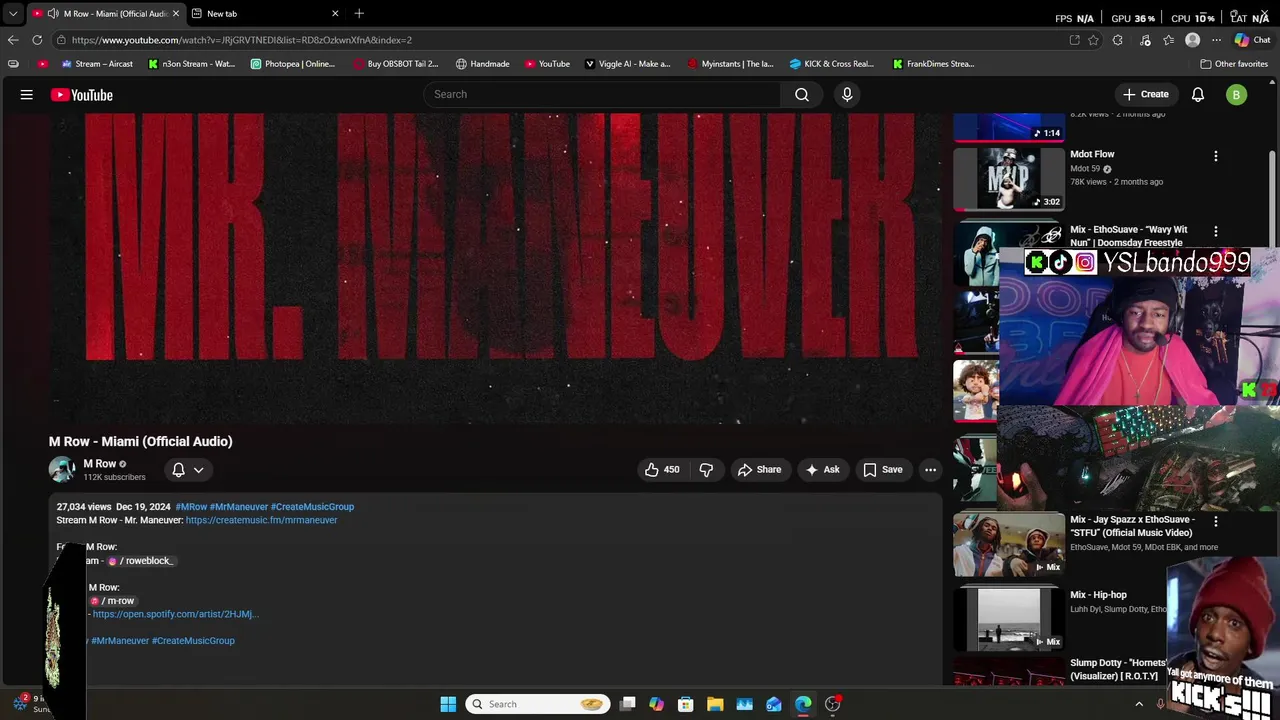Open options for Wavy Wit Nun mix
This screenshot has width=1280, height=720.
[1216, 231]
